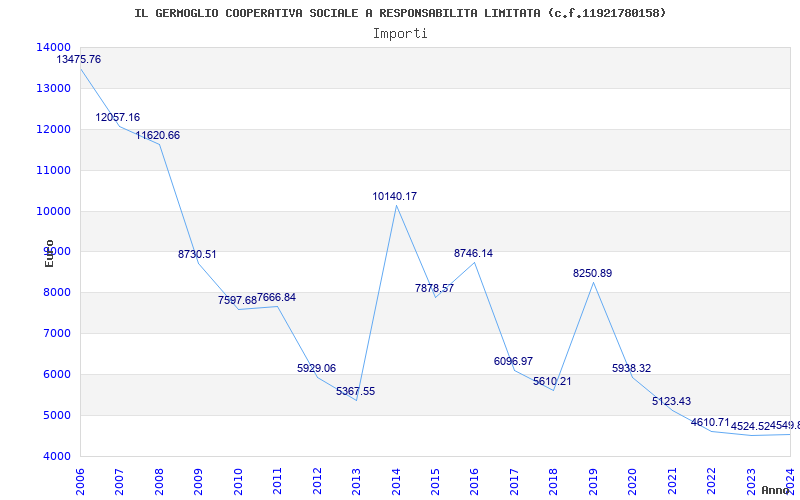This screenshot has width=800, height=500.
Task: Click the 2012 year axis label
Action: pos(317,480)
